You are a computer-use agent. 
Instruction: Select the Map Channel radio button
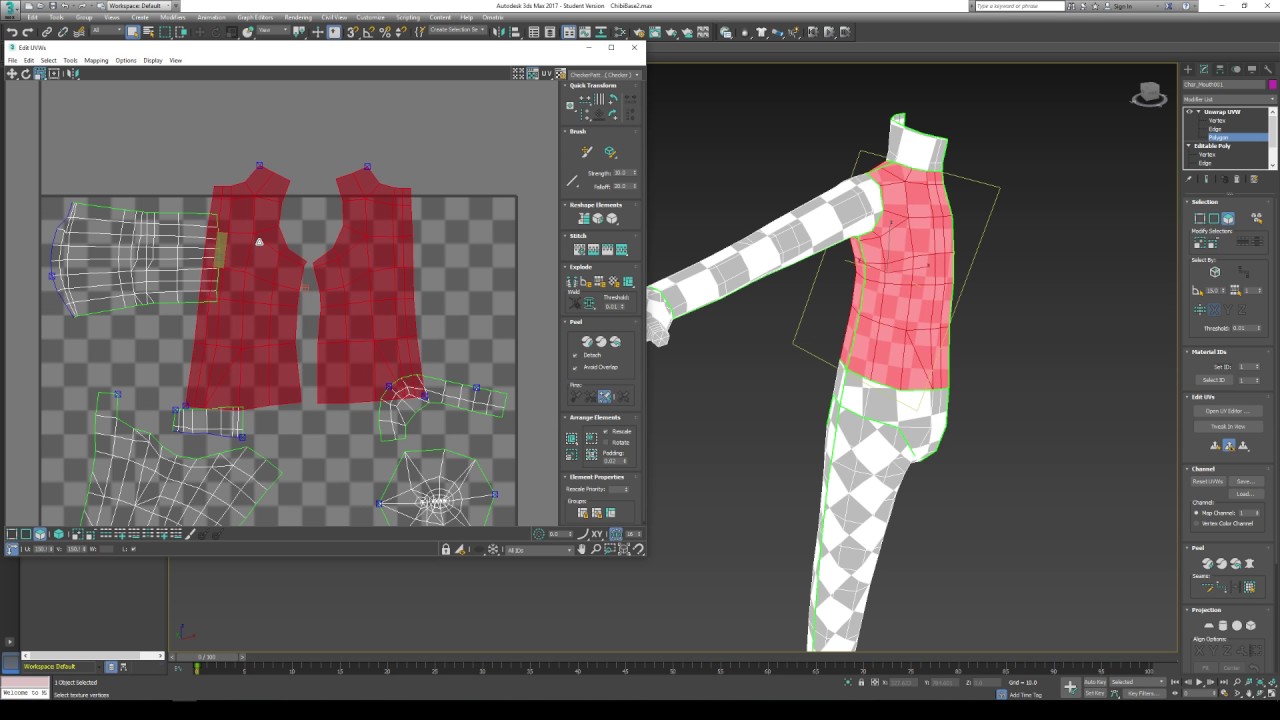click(x=1196, y=513)
